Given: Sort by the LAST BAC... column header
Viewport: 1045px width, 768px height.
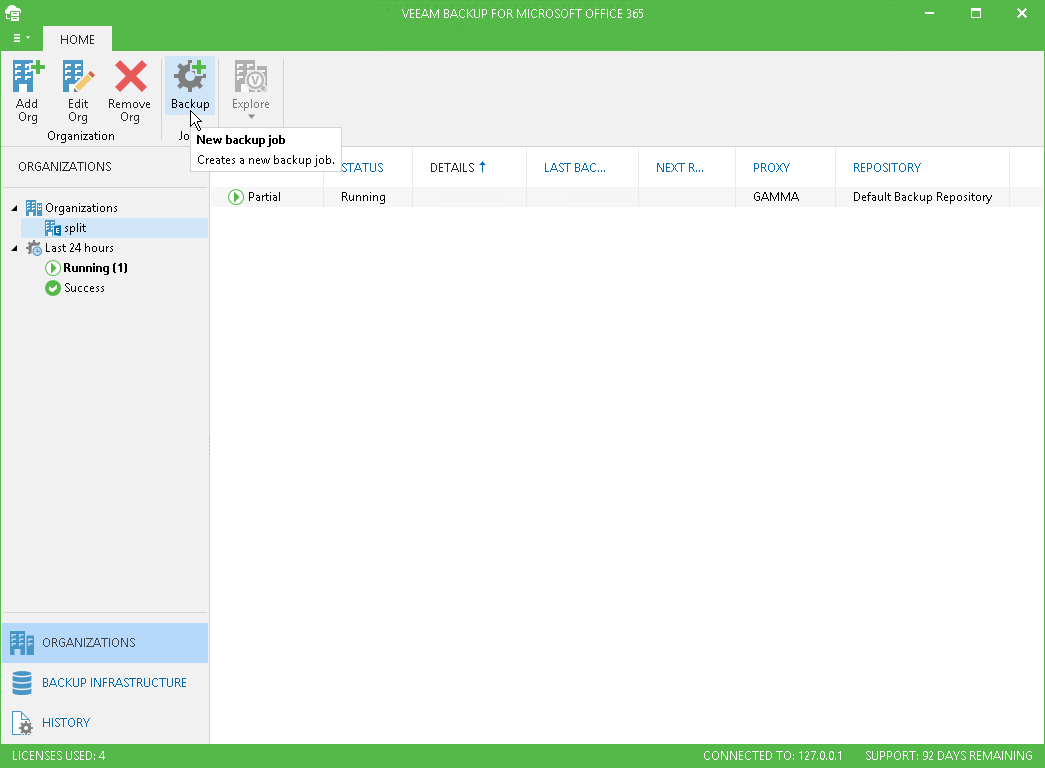Looking at the screenshot, I should pos(574,167).
